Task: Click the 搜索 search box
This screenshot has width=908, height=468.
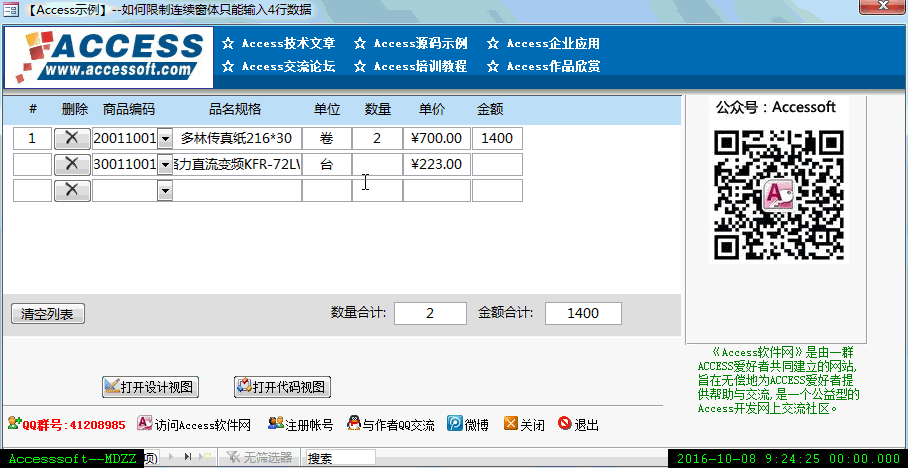Action: point(340,458)
